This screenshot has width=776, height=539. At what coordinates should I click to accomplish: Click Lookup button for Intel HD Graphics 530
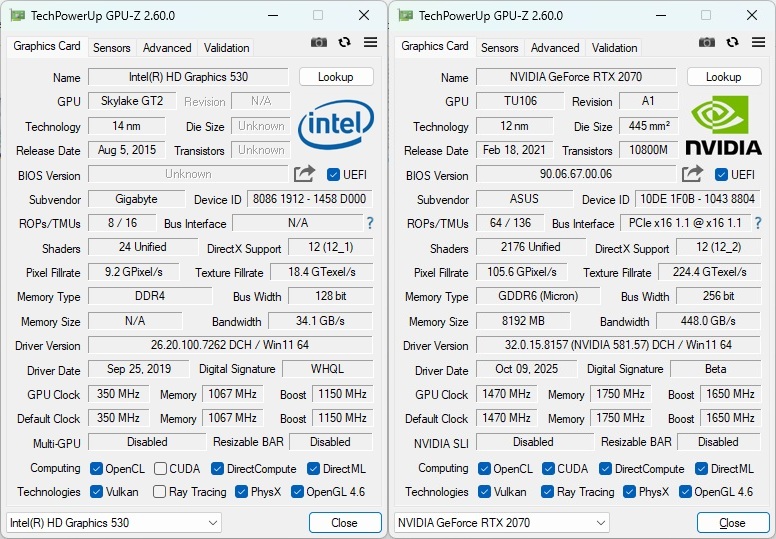pos(336,77)
